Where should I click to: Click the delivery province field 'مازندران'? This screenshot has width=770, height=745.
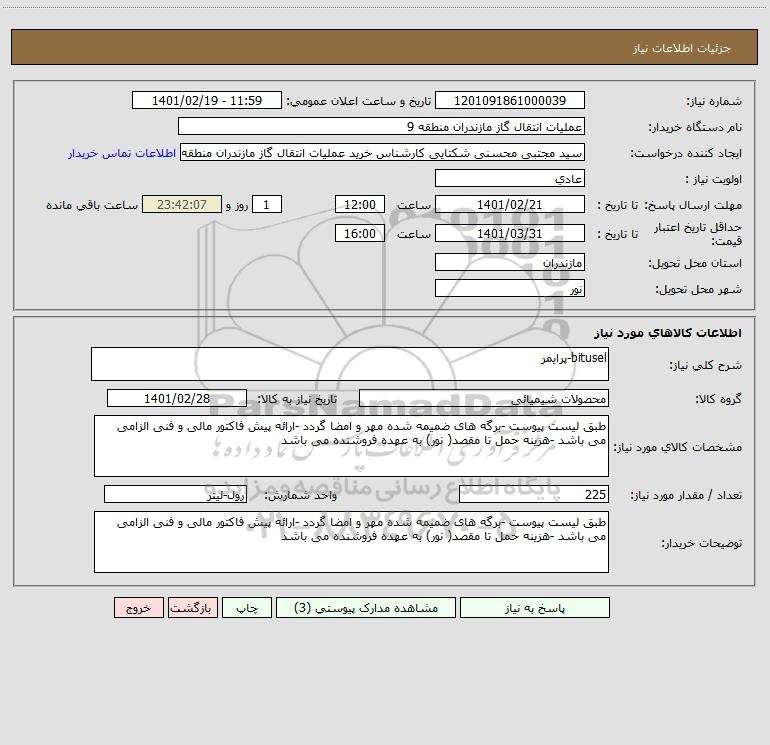510,262
